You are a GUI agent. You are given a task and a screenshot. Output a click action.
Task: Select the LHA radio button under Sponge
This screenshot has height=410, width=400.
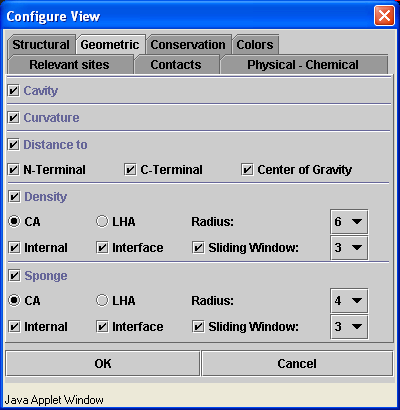tap(102, 300)
